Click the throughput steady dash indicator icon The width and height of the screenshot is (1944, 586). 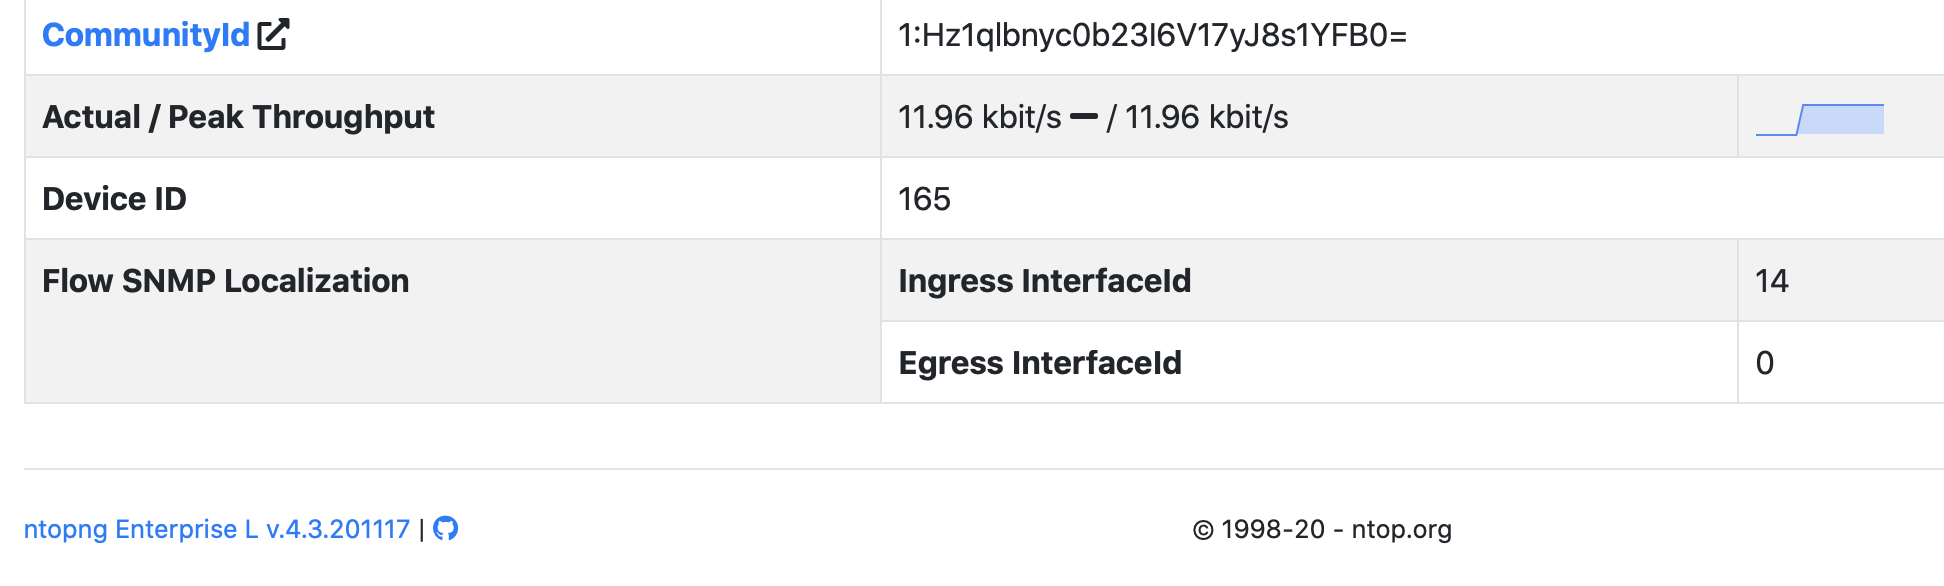coord(1084,118)
